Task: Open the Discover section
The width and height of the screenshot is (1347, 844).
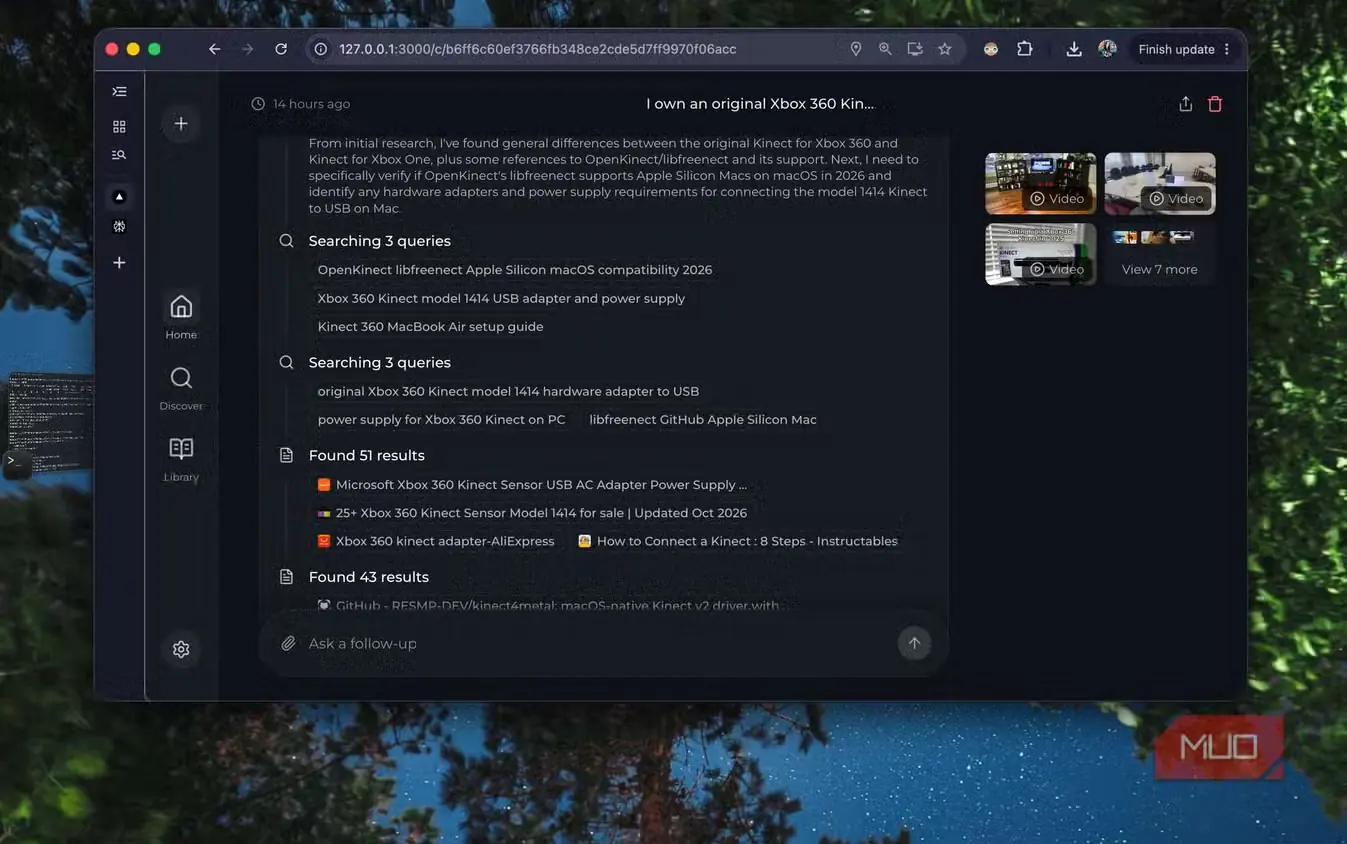Action: pos(181,388)
